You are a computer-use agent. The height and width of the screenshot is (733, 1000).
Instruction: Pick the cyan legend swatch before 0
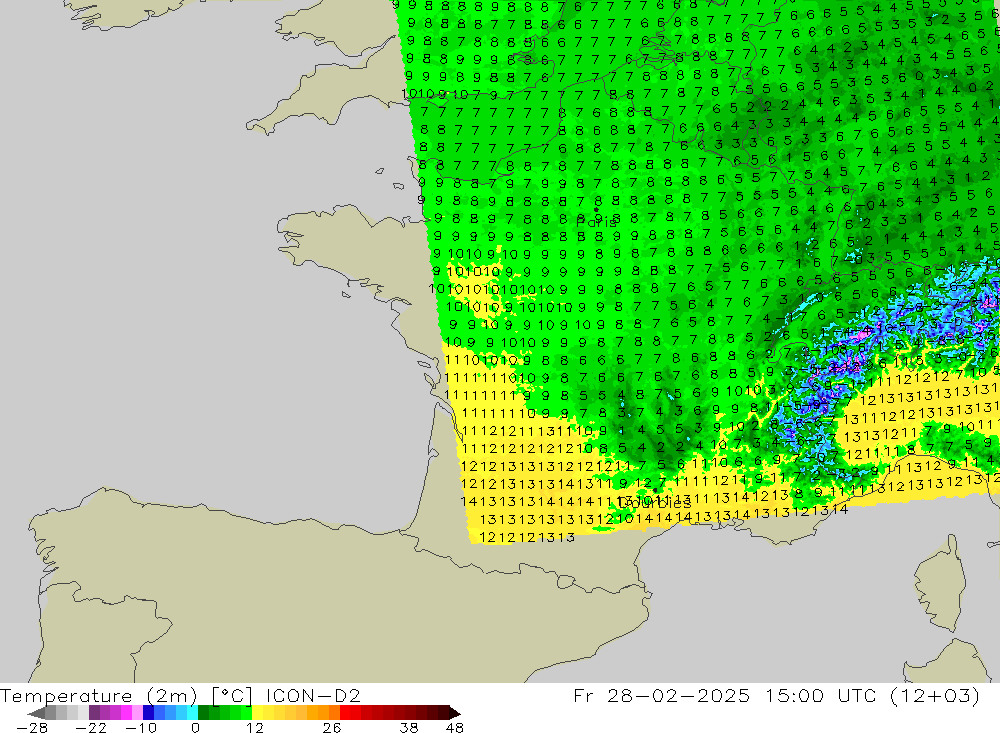point(192,713)
